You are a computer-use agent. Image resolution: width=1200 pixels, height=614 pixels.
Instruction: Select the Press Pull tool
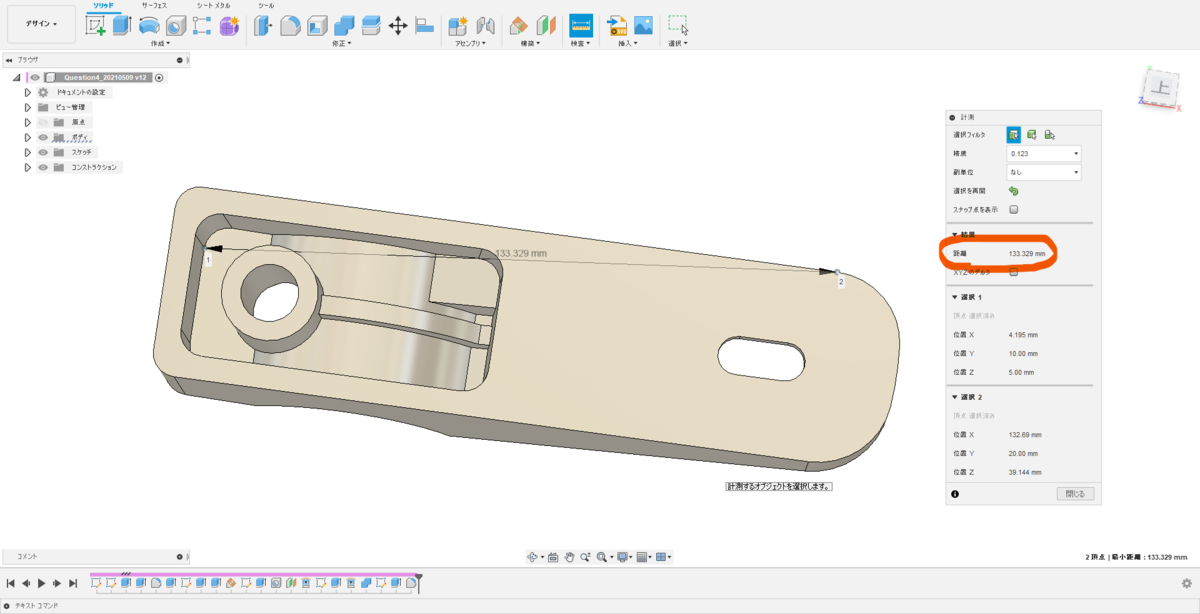[263, 26]
